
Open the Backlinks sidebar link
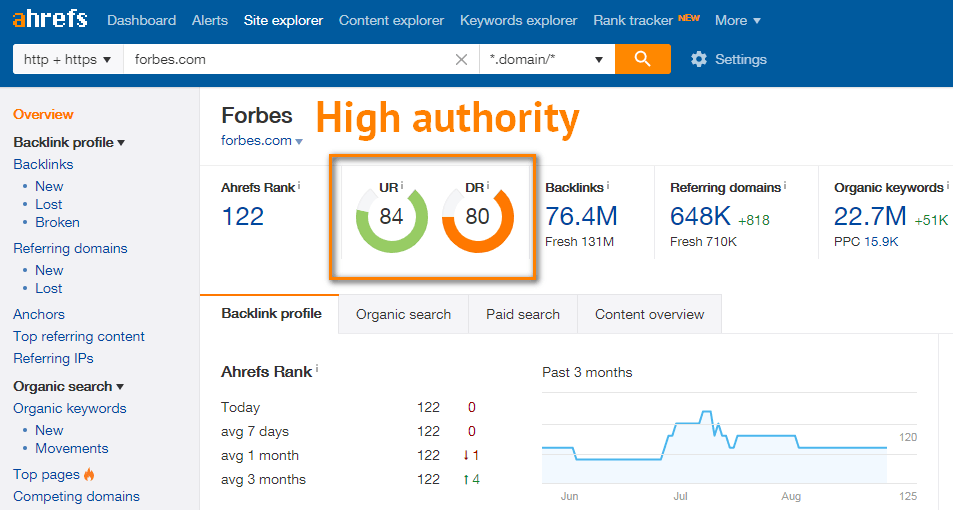click(x=43, y=164)
